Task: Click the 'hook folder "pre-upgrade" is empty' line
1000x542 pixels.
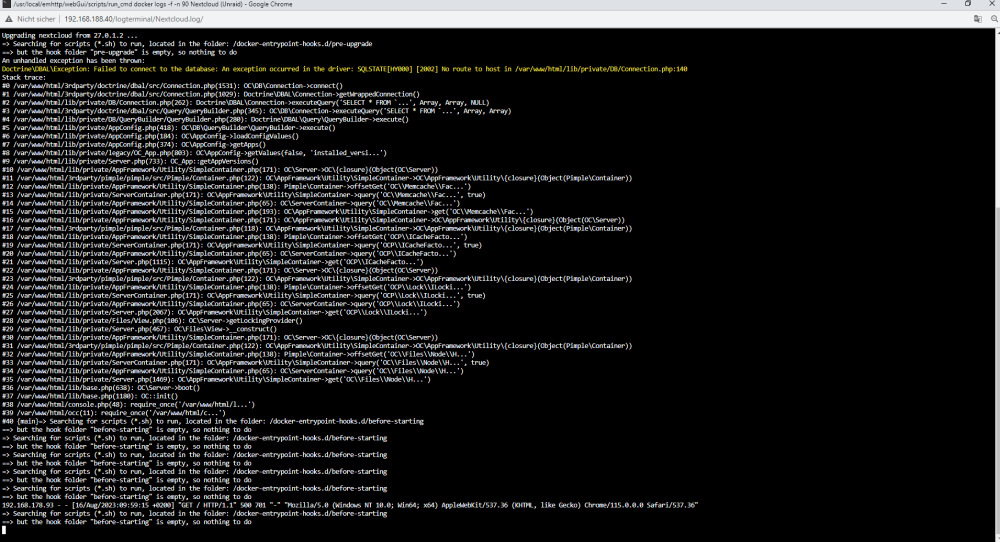Action: tap(119, 52)
